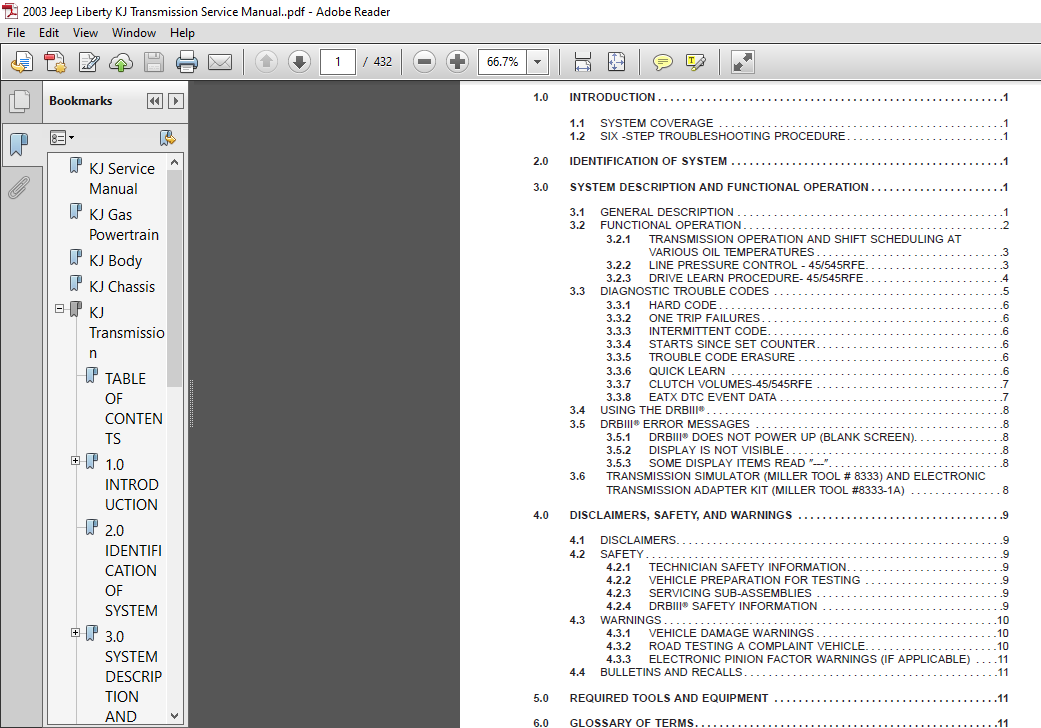Click the page number input field
The image size is (1041, 728).
tap(337, 62)
